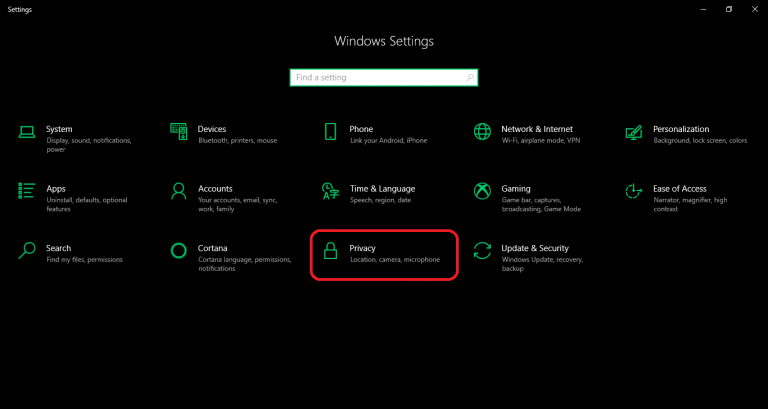Click 'Your accounts, email, sync' description
The width and height of the screenshot is (768, 409).
[238, 204]
